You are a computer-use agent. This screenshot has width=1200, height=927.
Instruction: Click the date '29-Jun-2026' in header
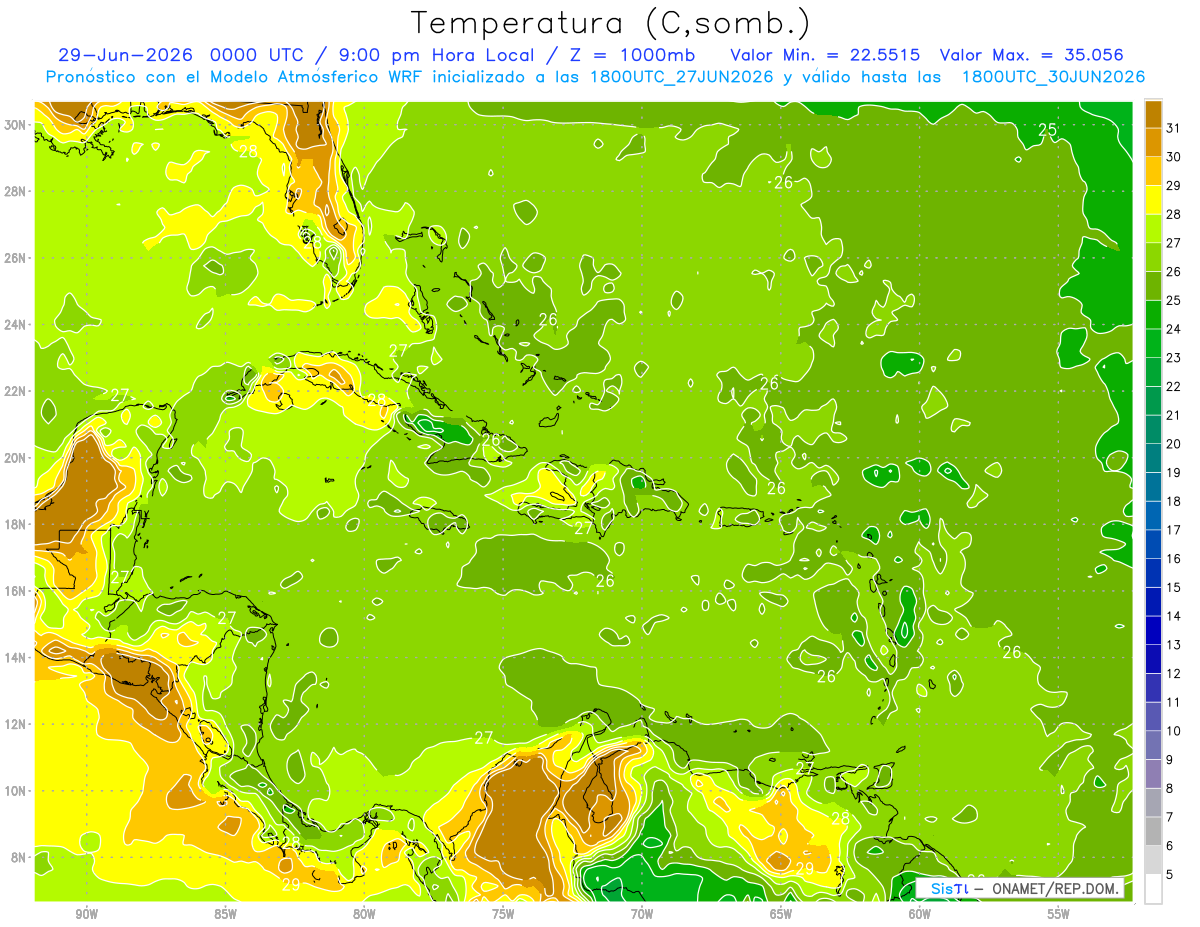(x=125, y=55)
